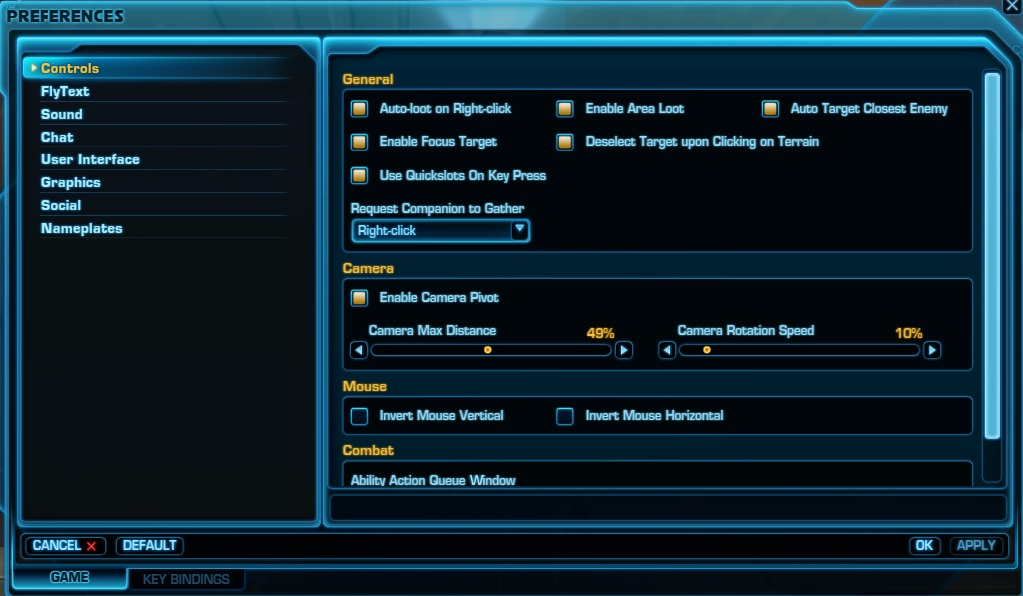Reset settings with Default button
The height and width of the screenshot is (596, 1023).
pos(150,545)
